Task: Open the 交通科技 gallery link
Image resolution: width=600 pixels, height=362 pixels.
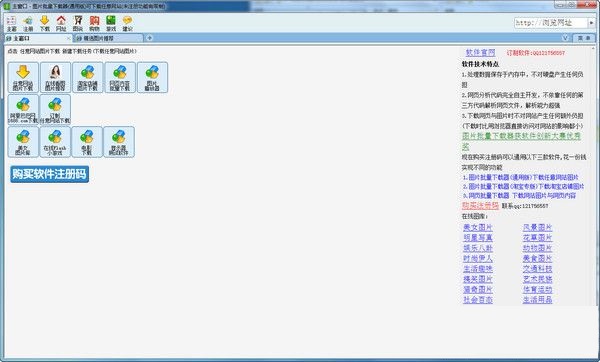Action: [538, 269]
